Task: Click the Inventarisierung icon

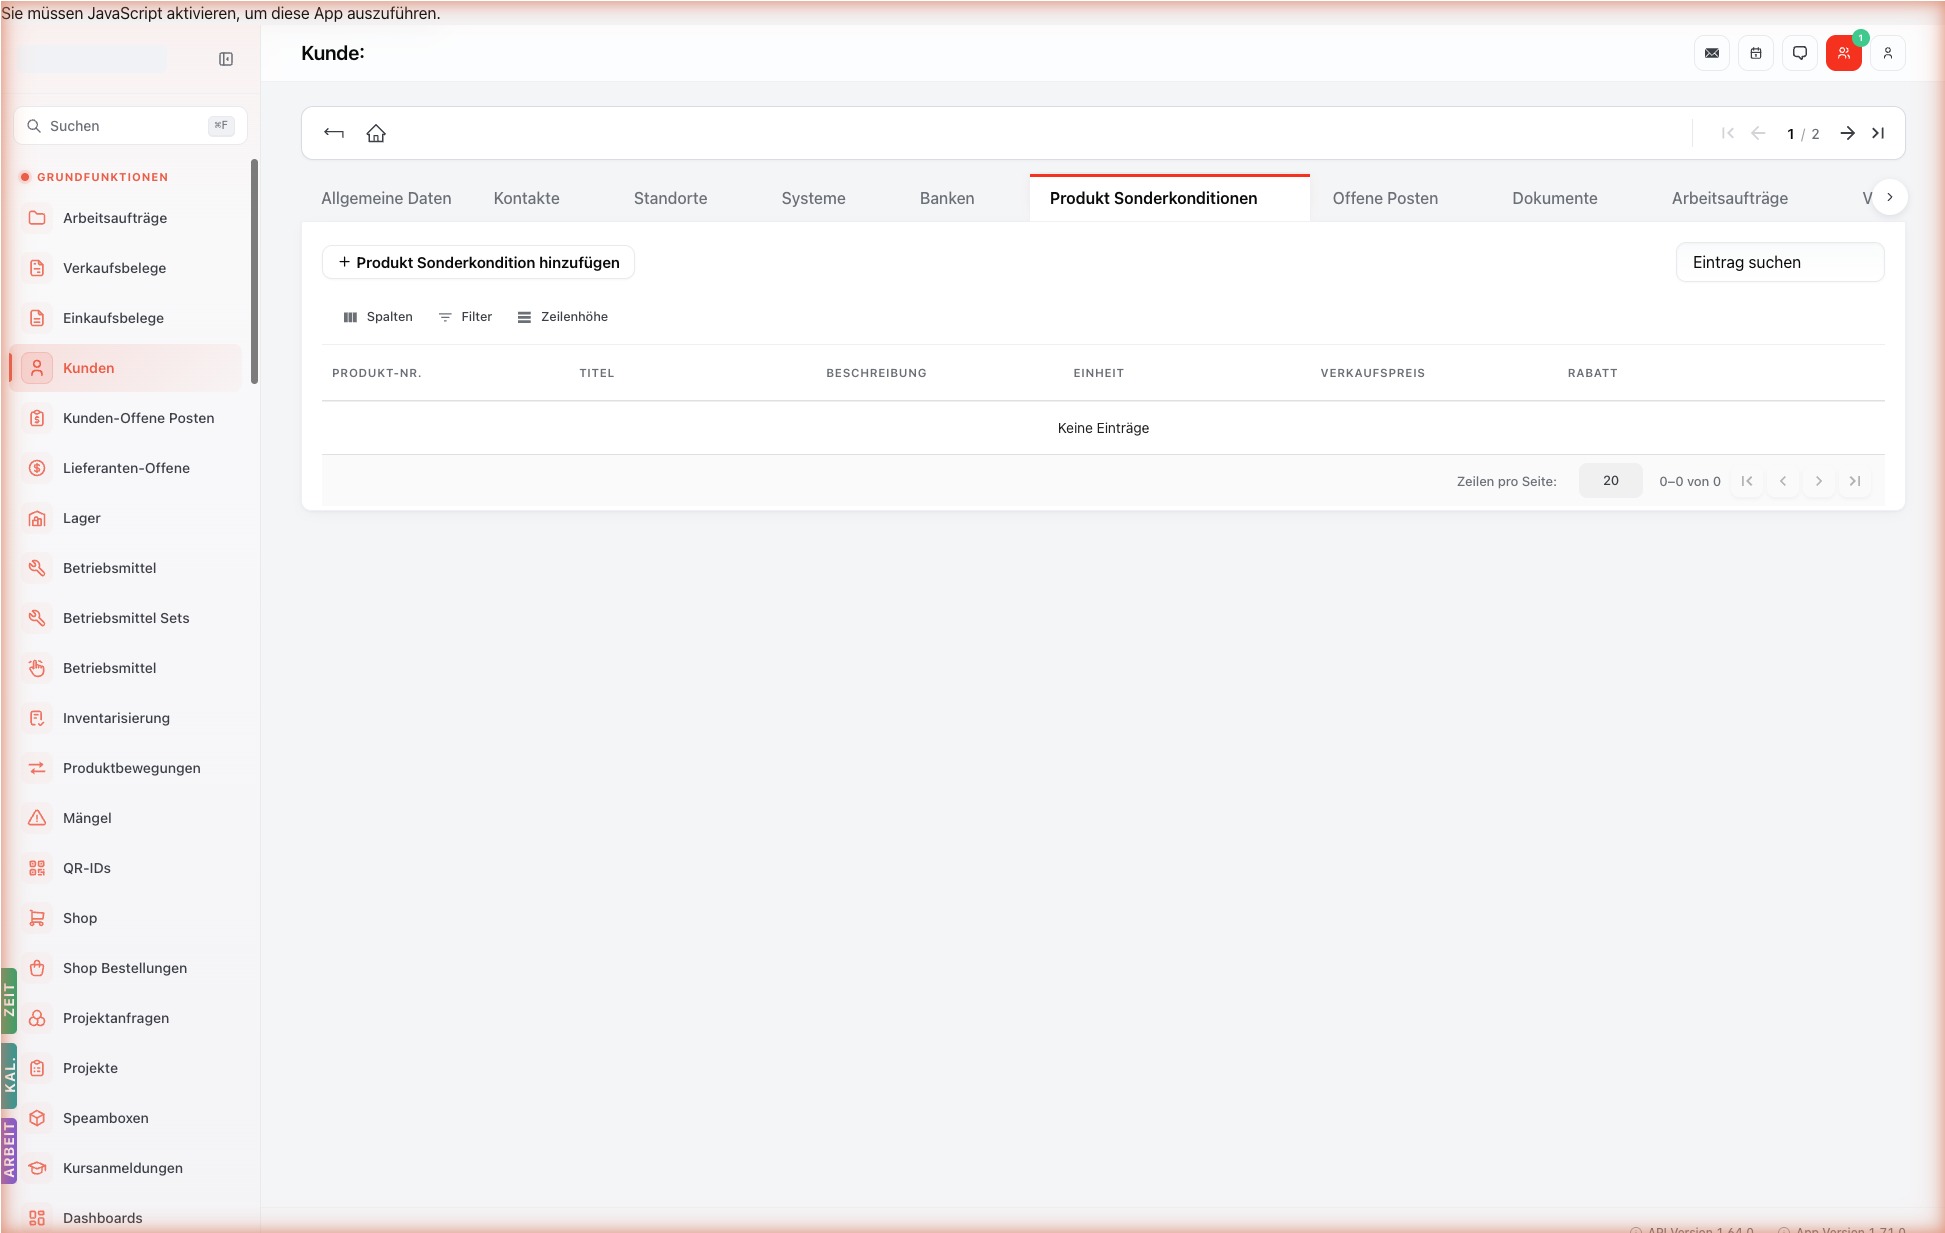Action: 37,718
